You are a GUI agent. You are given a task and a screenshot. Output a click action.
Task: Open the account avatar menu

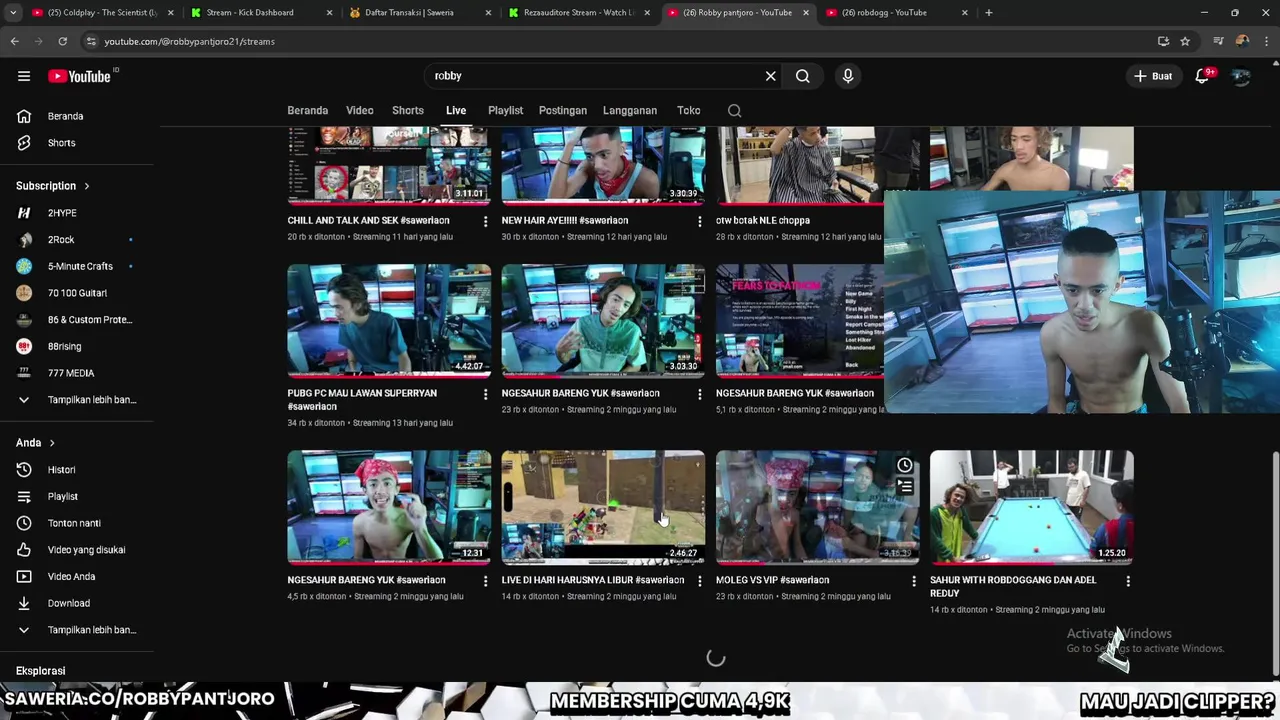coord(1241,76)
